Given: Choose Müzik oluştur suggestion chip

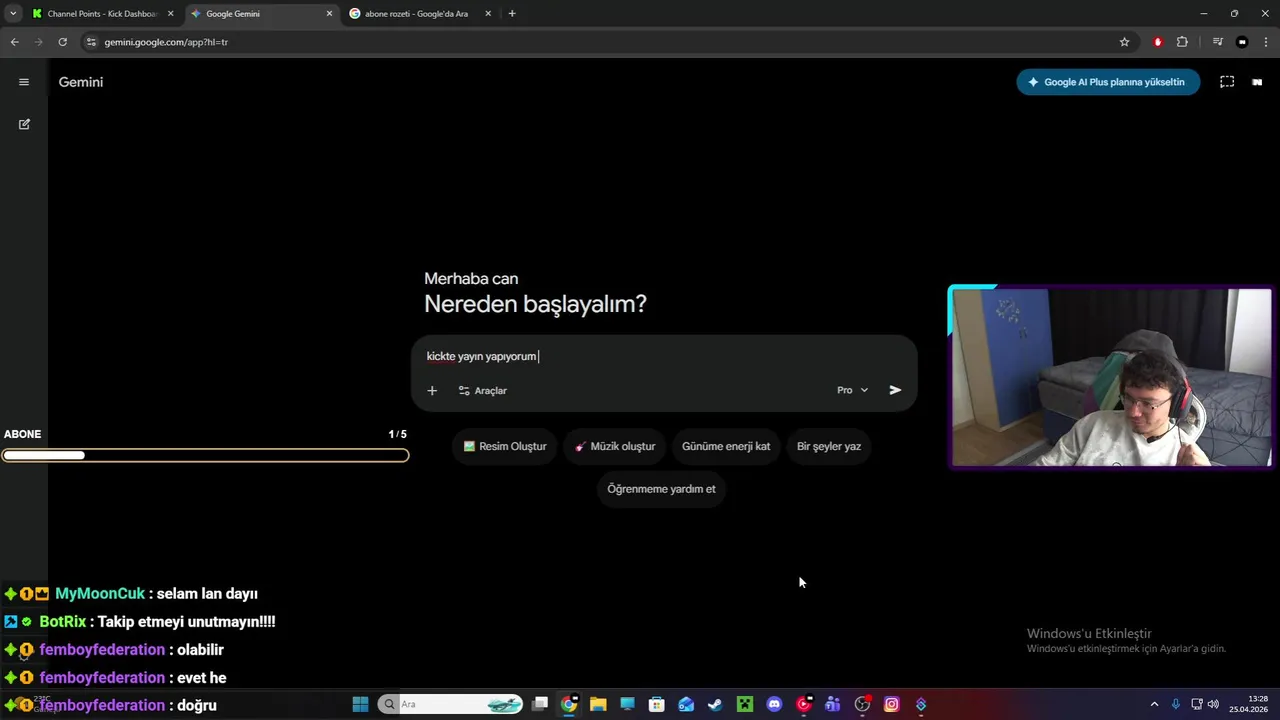Looking at the screenshot, I should 615,446.
